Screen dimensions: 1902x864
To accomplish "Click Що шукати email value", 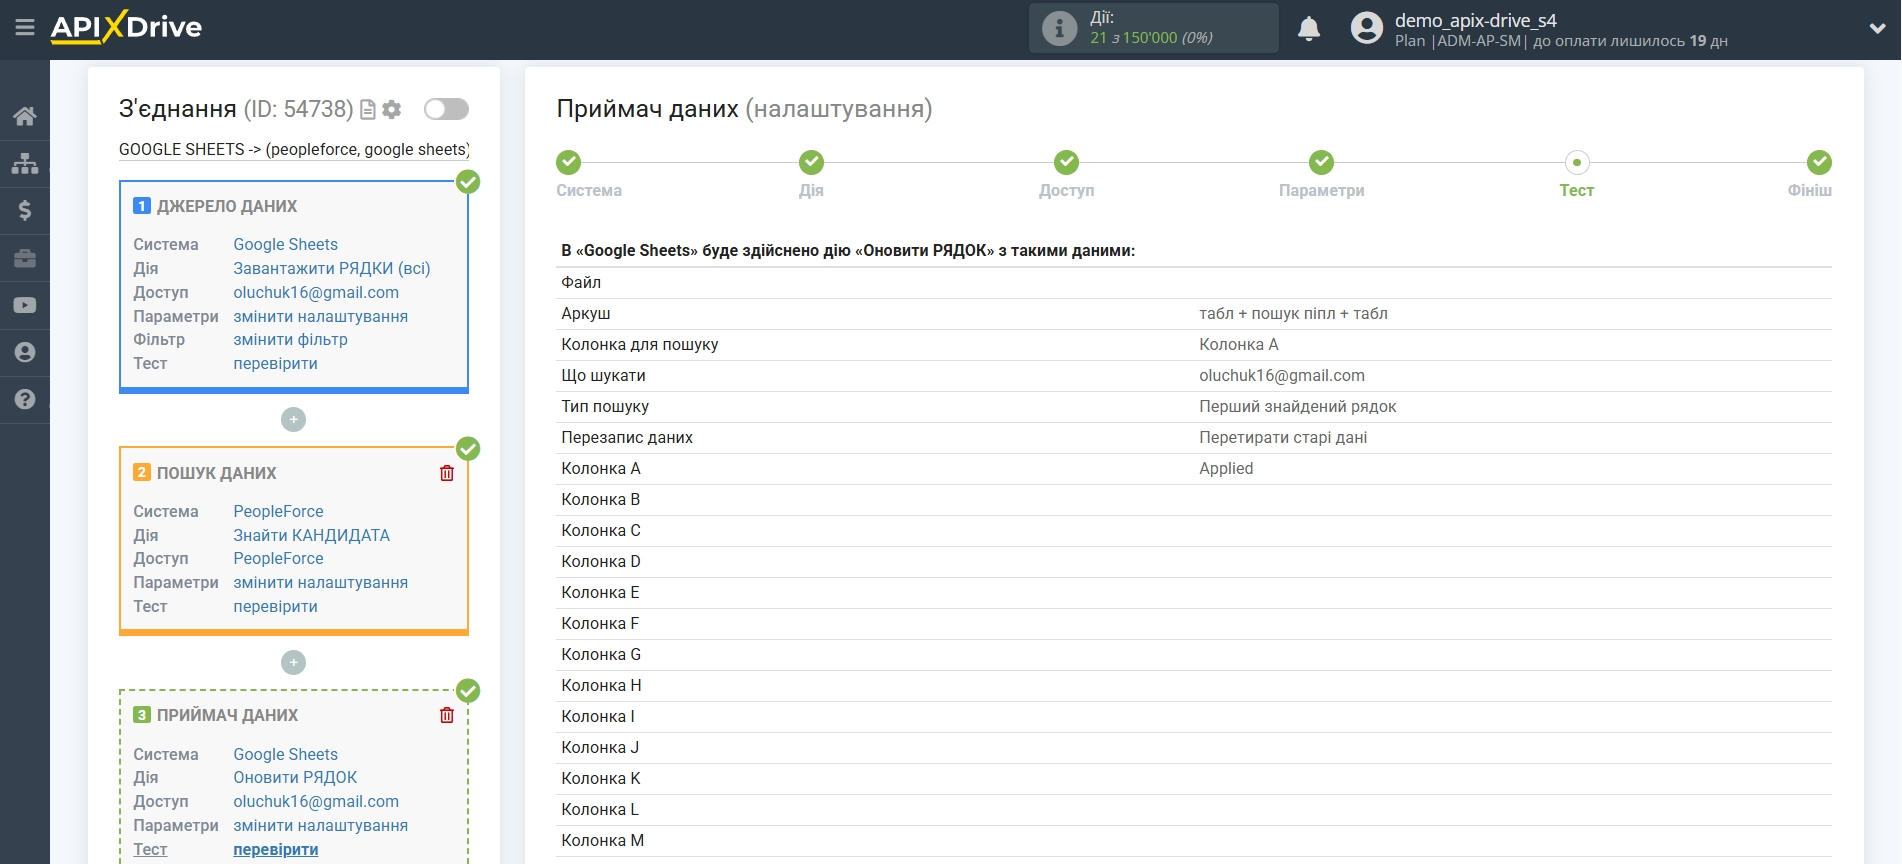I will pyautogui.click(x=1281, y=375).
